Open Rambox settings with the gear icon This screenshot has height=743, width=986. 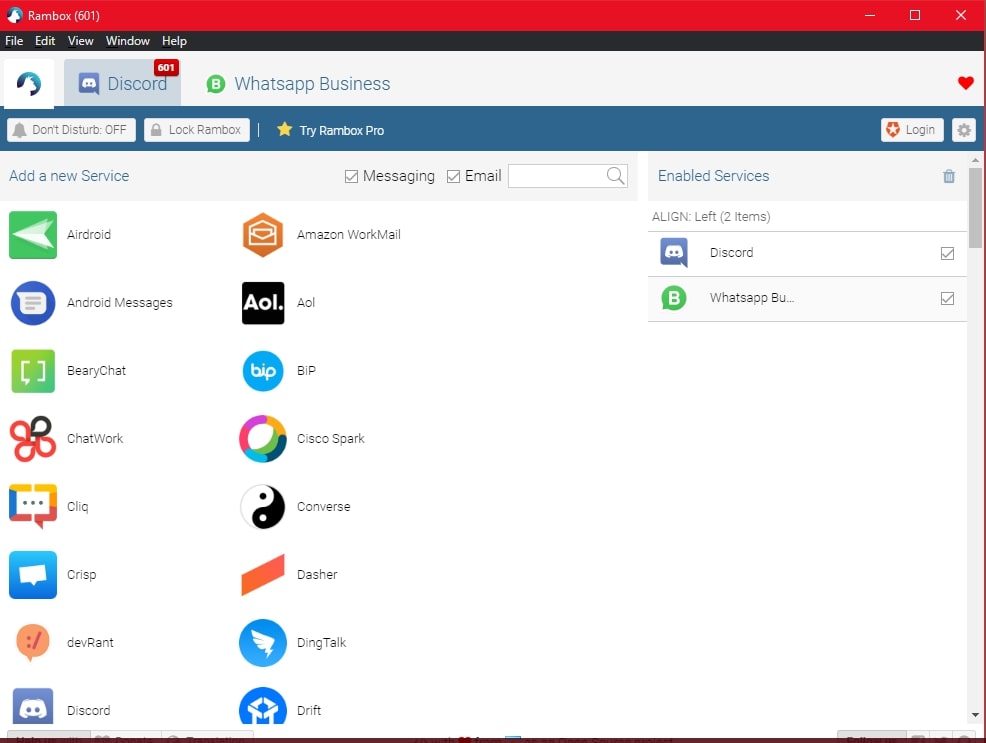click(x=963, y=129)
